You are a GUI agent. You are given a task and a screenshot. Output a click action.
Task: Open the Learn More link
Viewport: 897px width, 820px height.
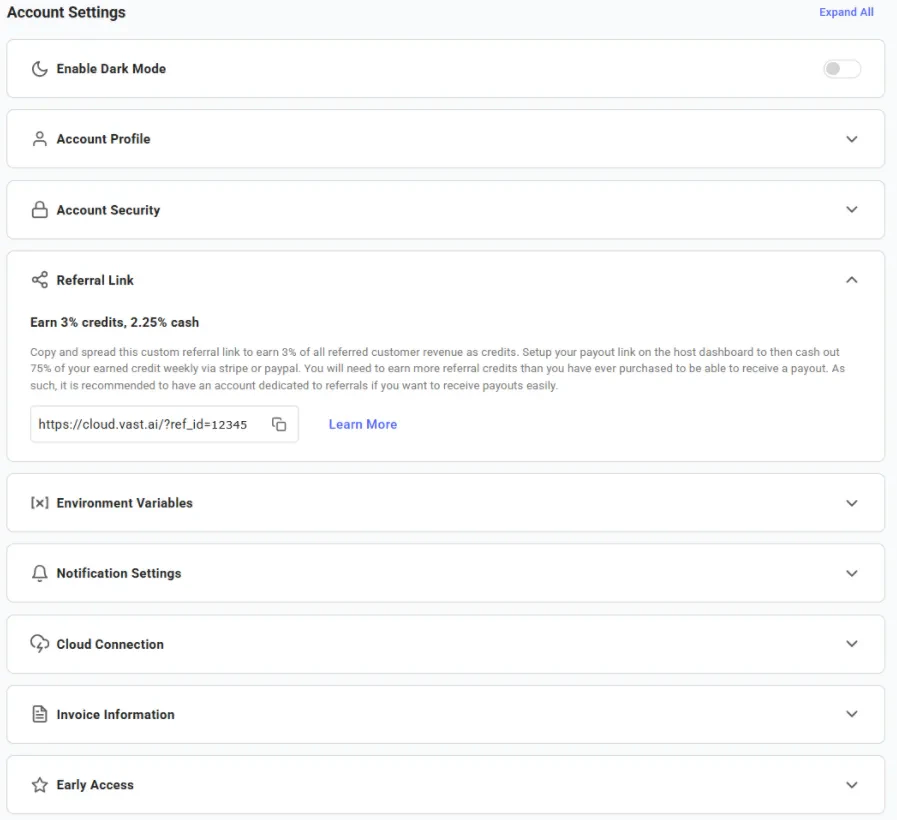[362, 424]
